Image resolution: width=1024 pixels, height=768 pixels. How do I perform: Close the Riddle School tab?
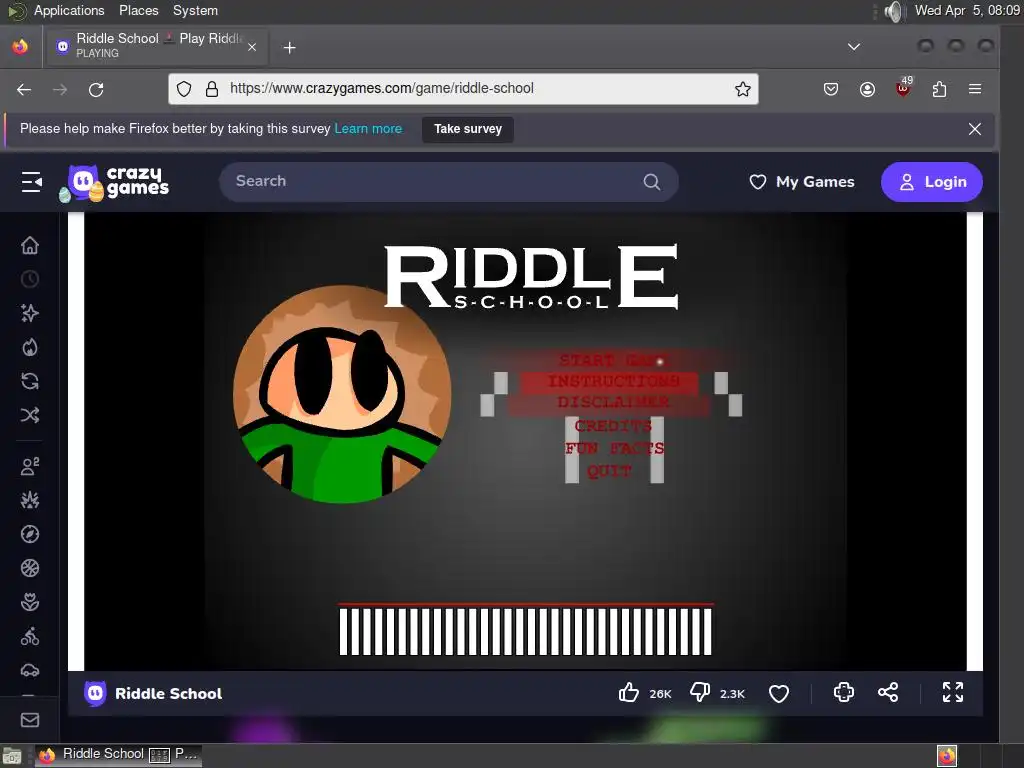coord(252,47)
